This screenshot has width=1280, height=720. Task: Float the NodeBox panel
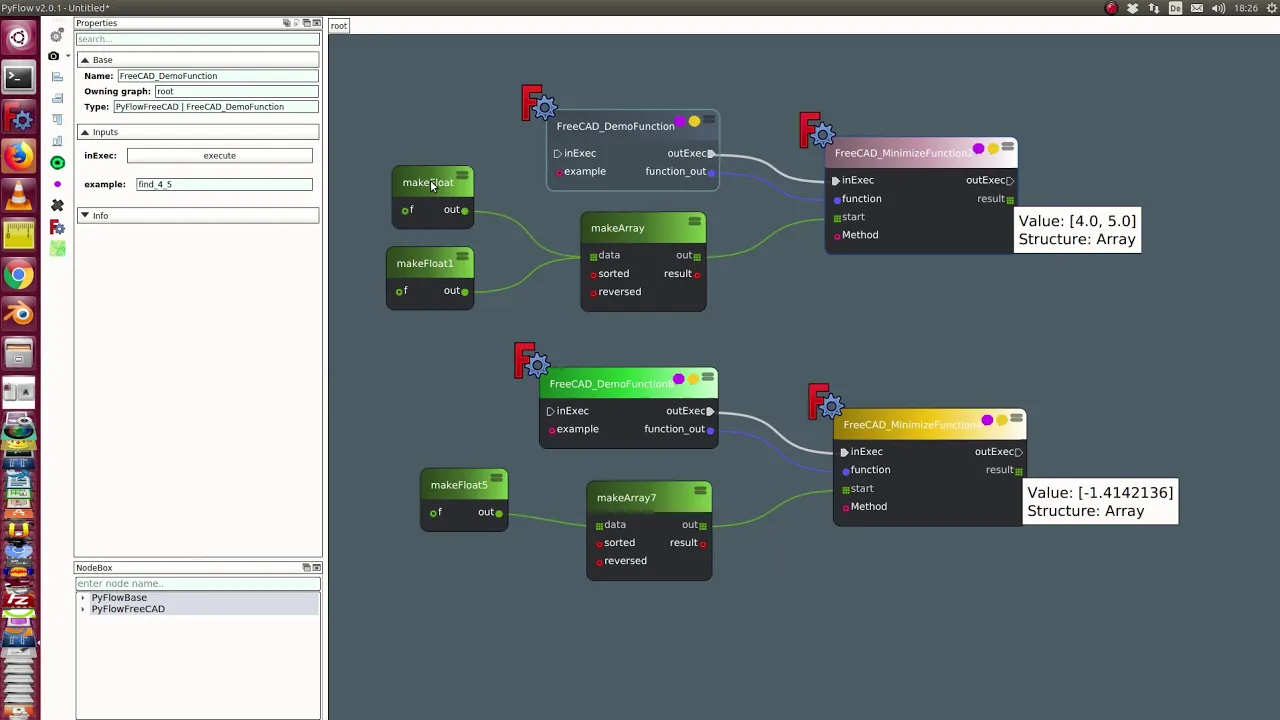(306, 568)
